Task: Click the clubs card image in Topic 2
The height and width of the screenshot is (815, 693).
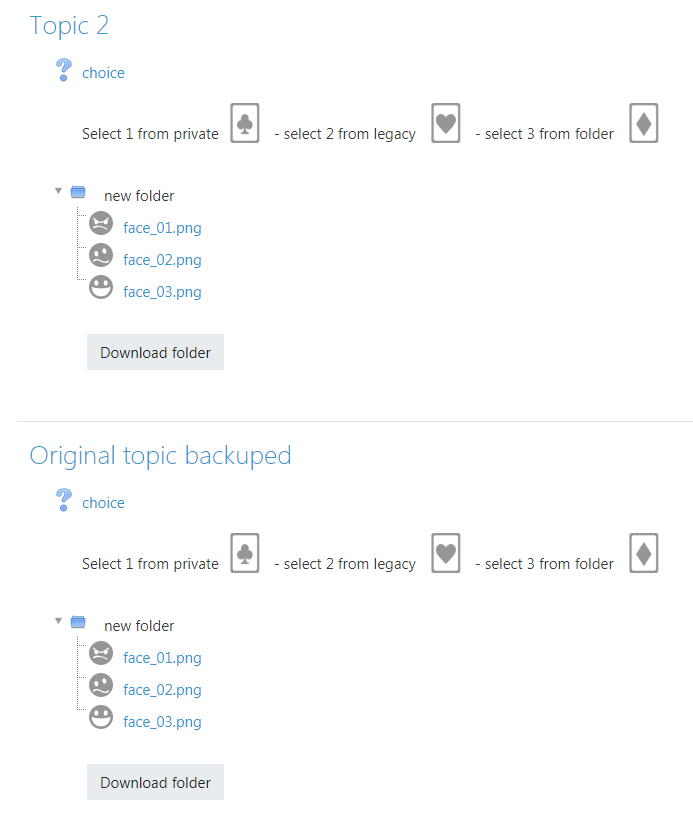Action: point(245,123)
